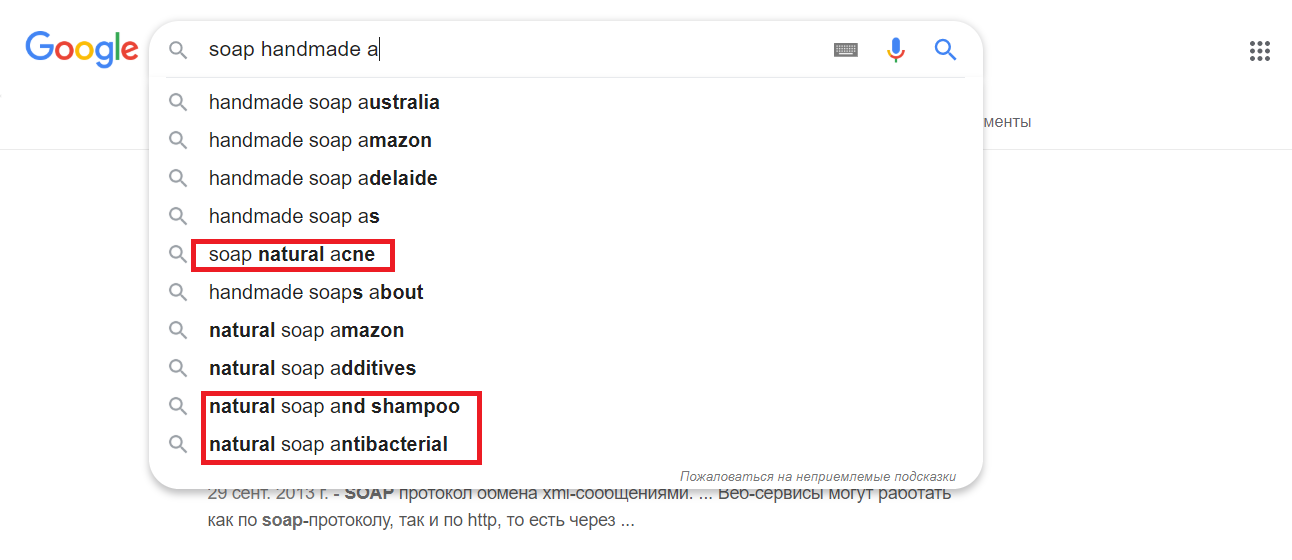Start voice search with microphone icon
1292x560 pixels.
click(x=896, y=50)
